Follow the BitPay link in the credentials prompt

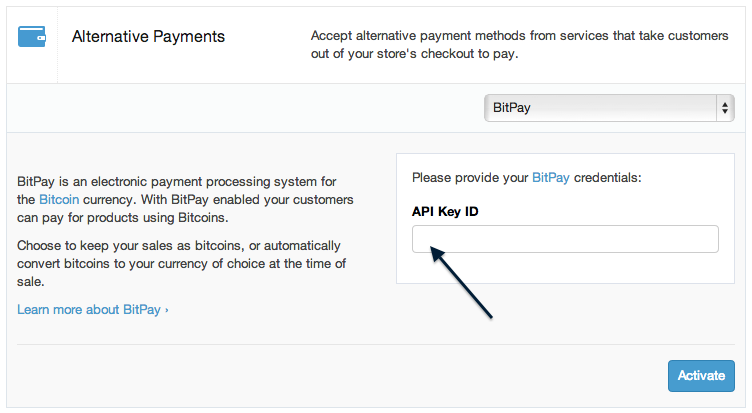[x=551, y=178]
